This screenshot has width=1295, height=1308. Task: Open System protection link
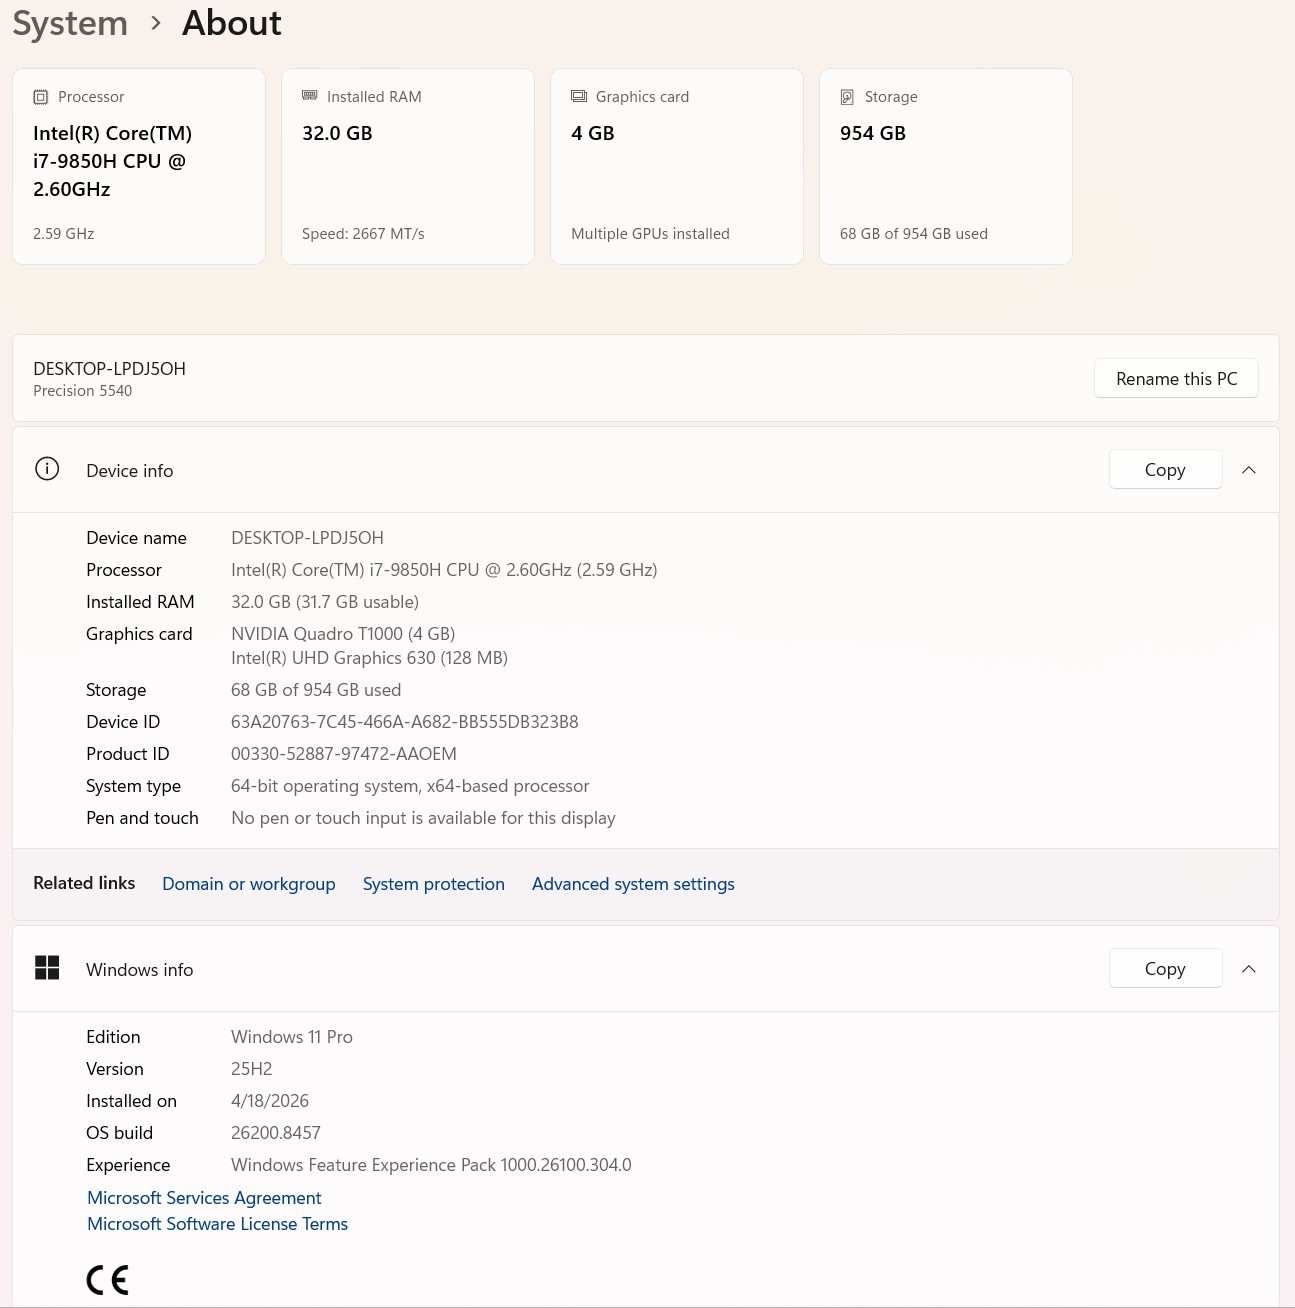pos(434,884)
